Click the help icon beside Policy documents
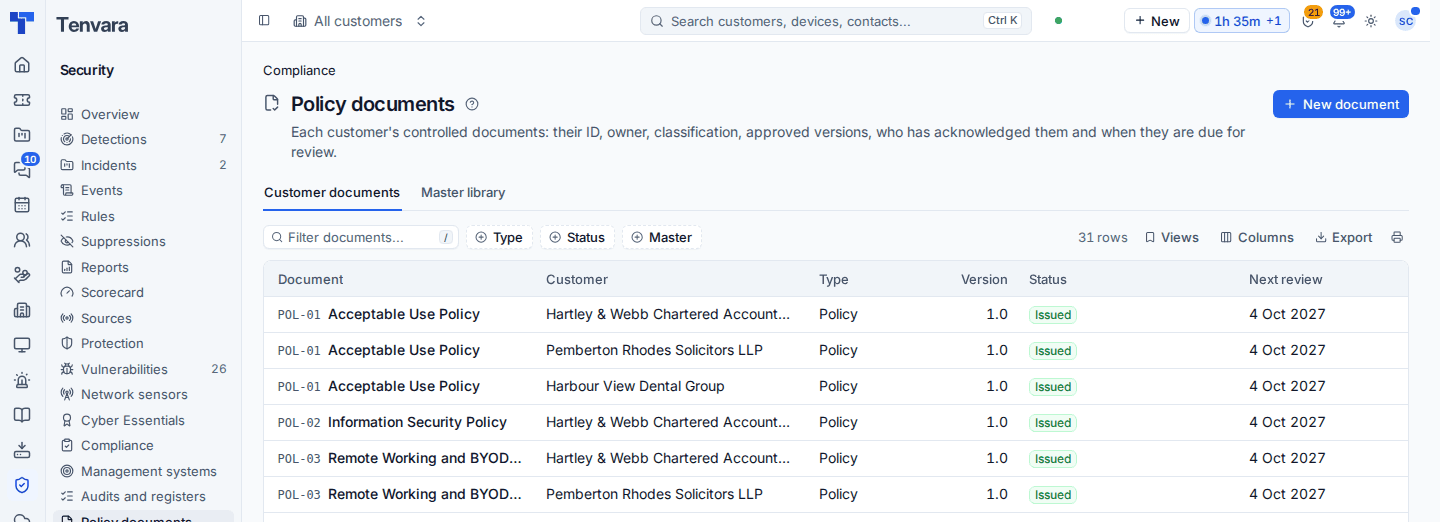The image size is (1440, 522). coord(472,104)
